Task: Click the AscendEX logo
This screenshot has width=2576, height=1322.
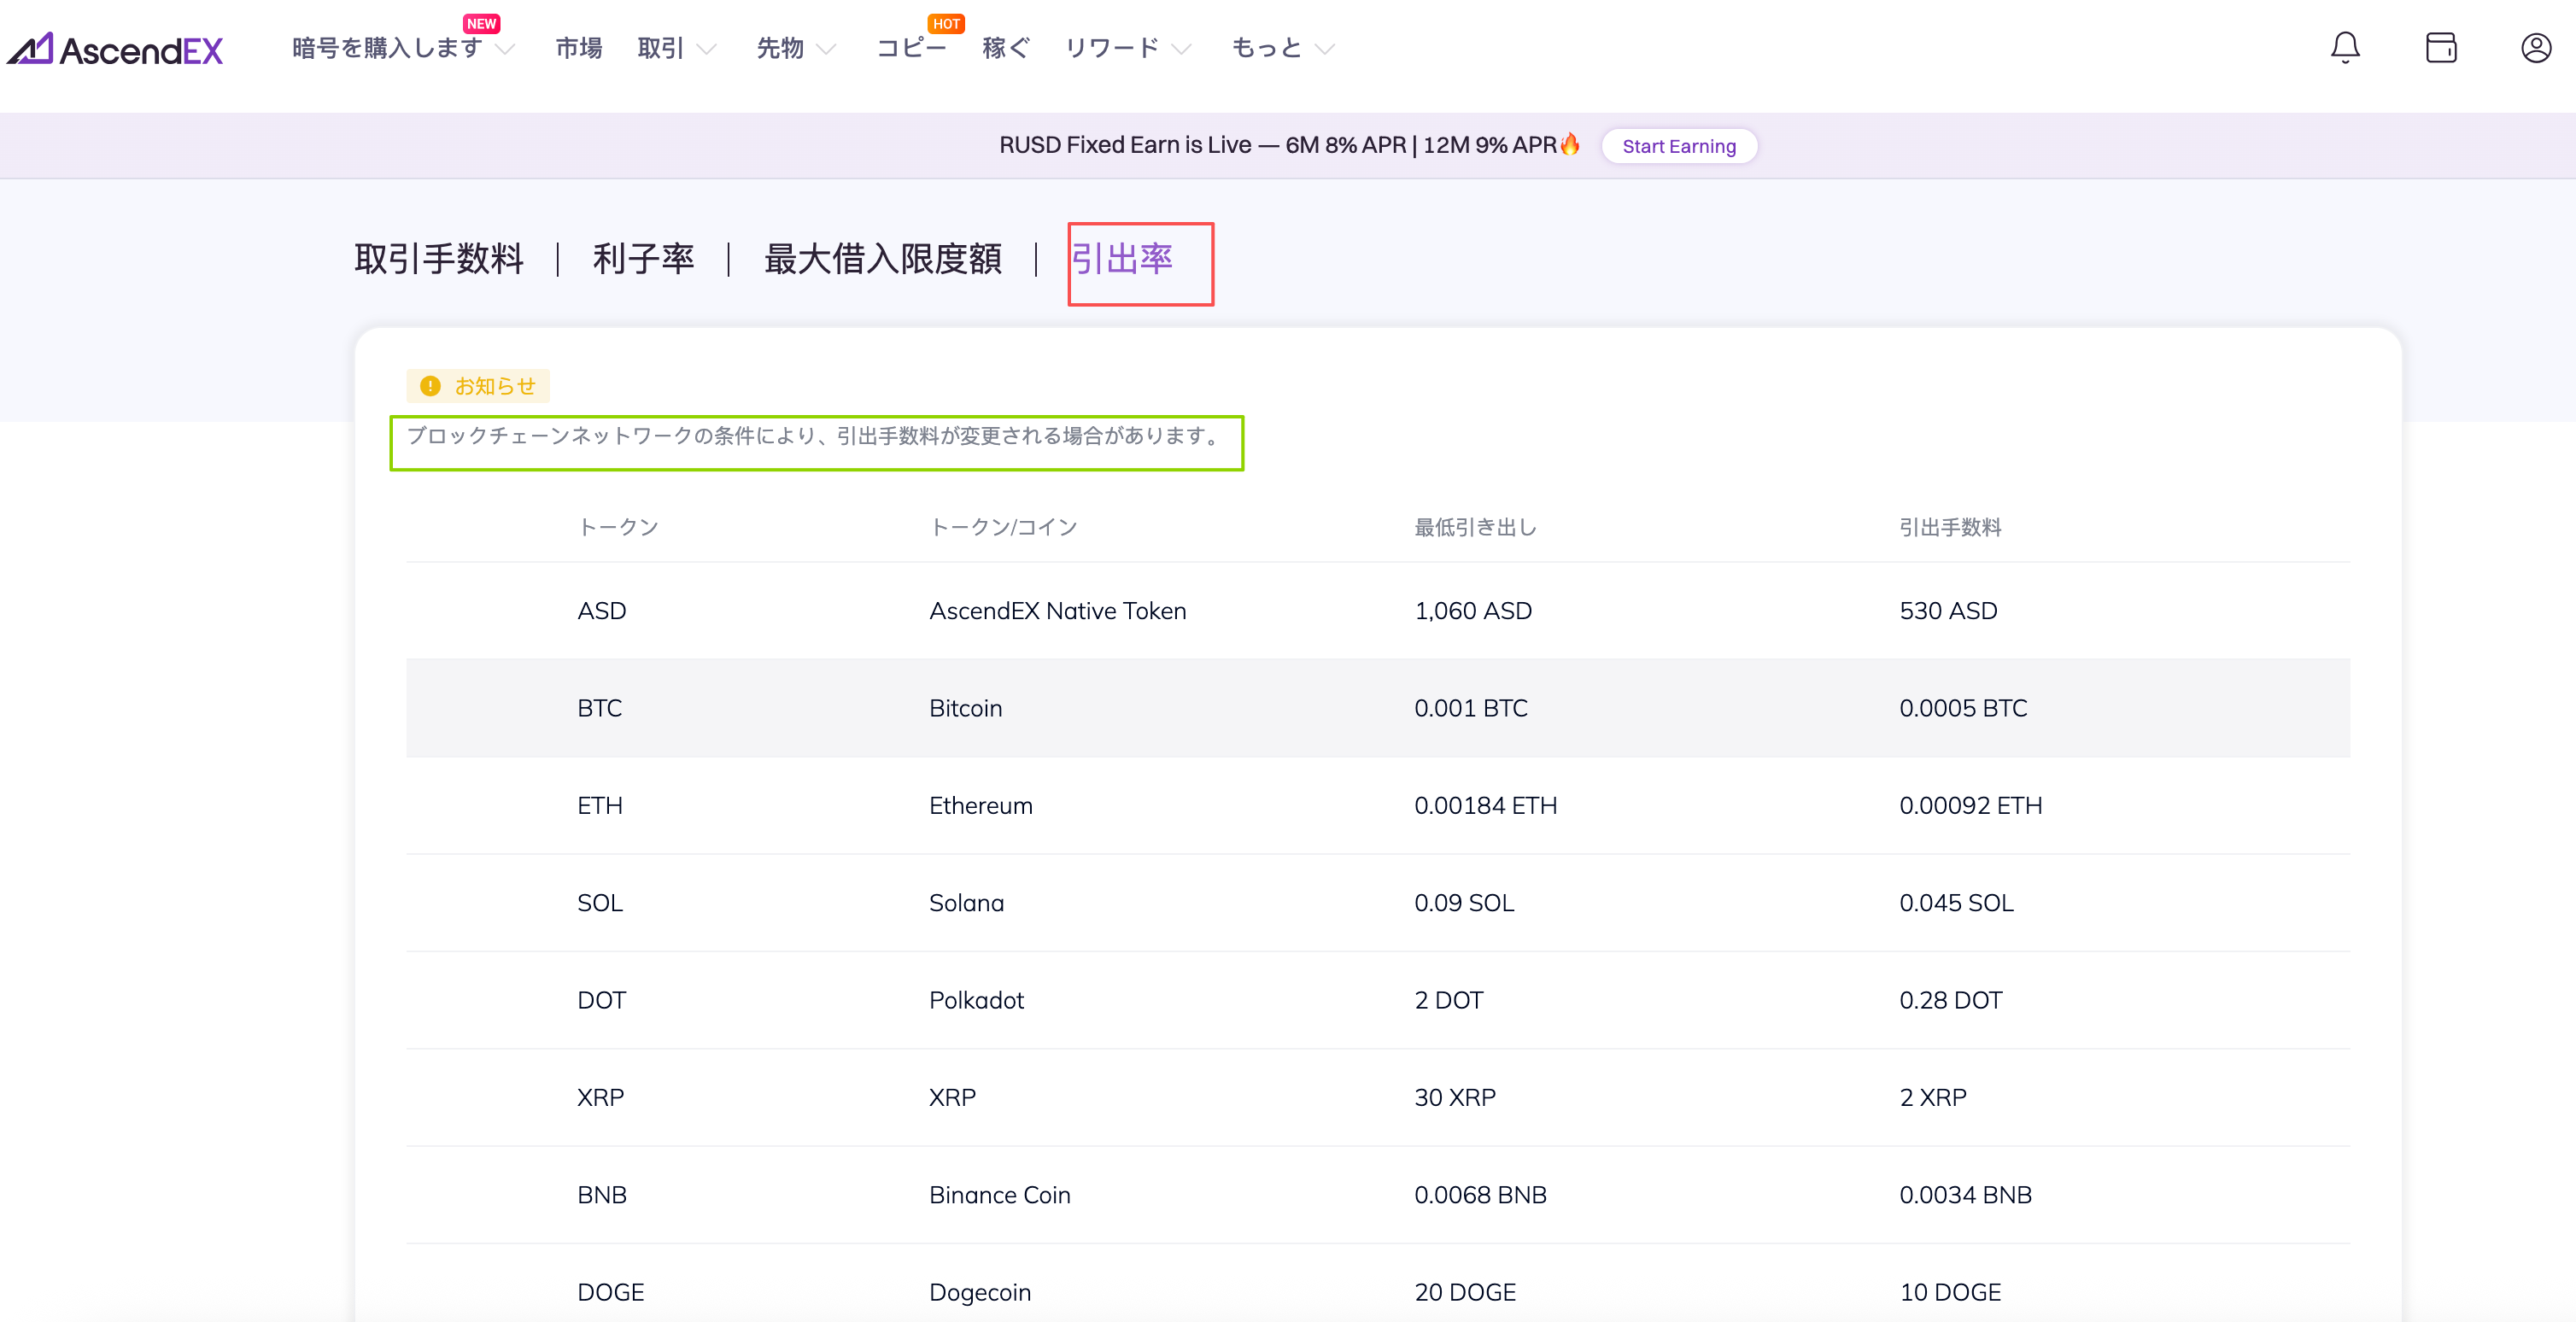Action: pos(115,49)
